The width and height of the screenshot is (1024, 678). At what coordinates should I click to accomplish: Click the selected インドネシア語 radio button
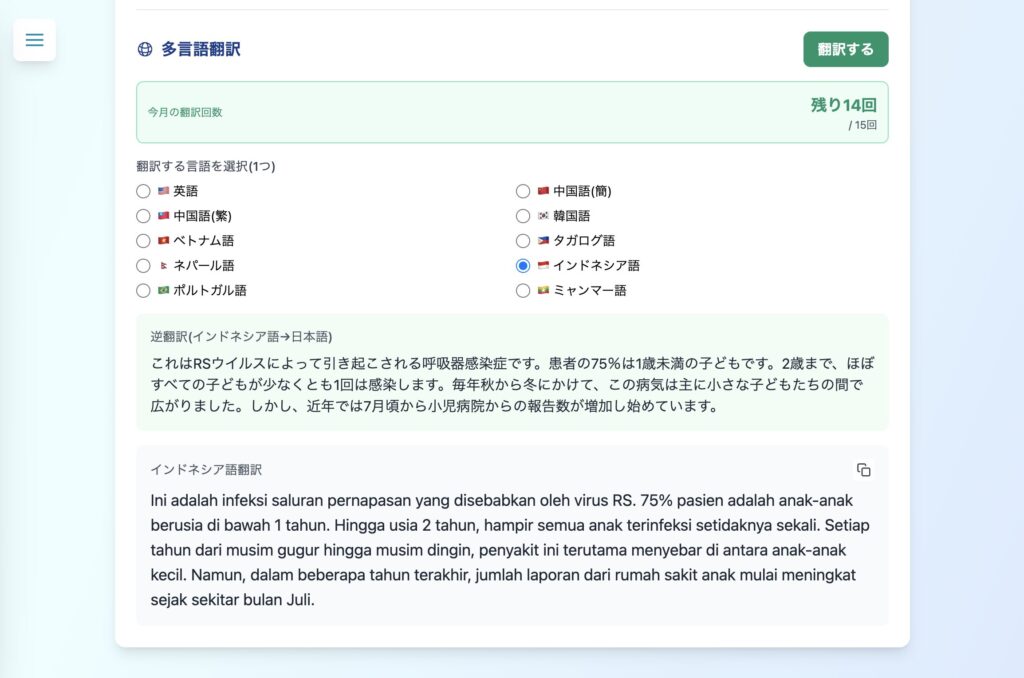523,266
